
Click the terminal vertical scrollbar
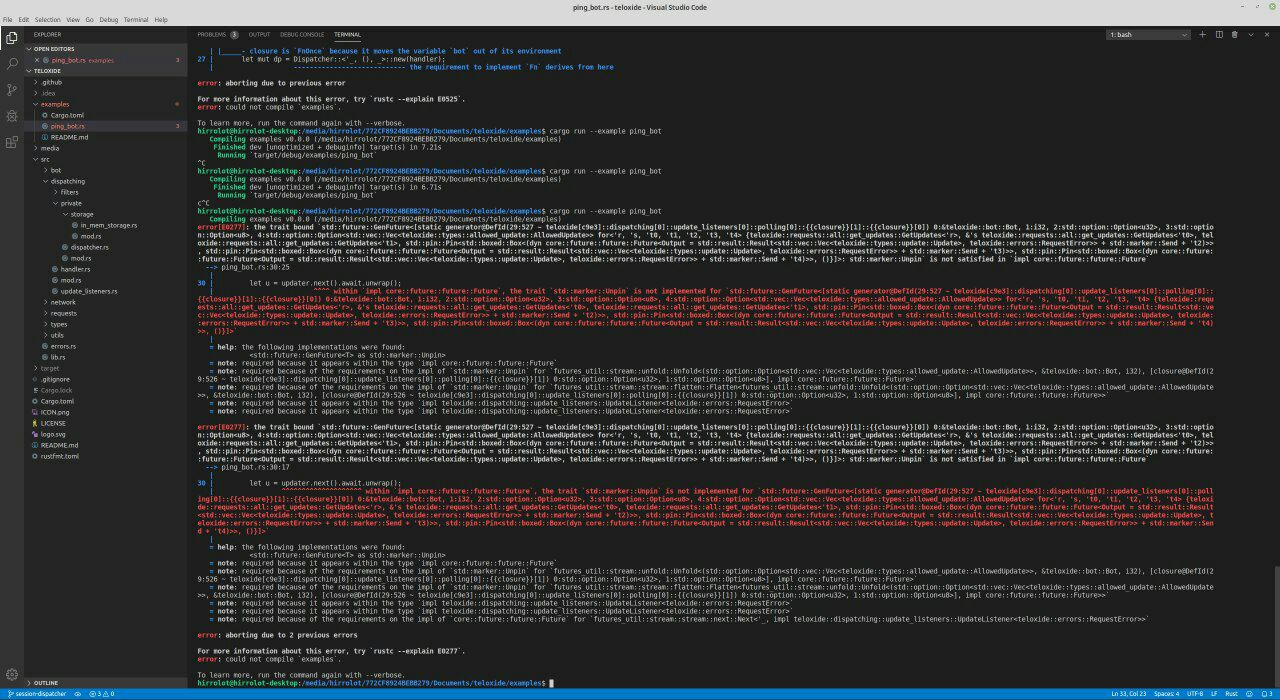click(x=1275, y=627)
